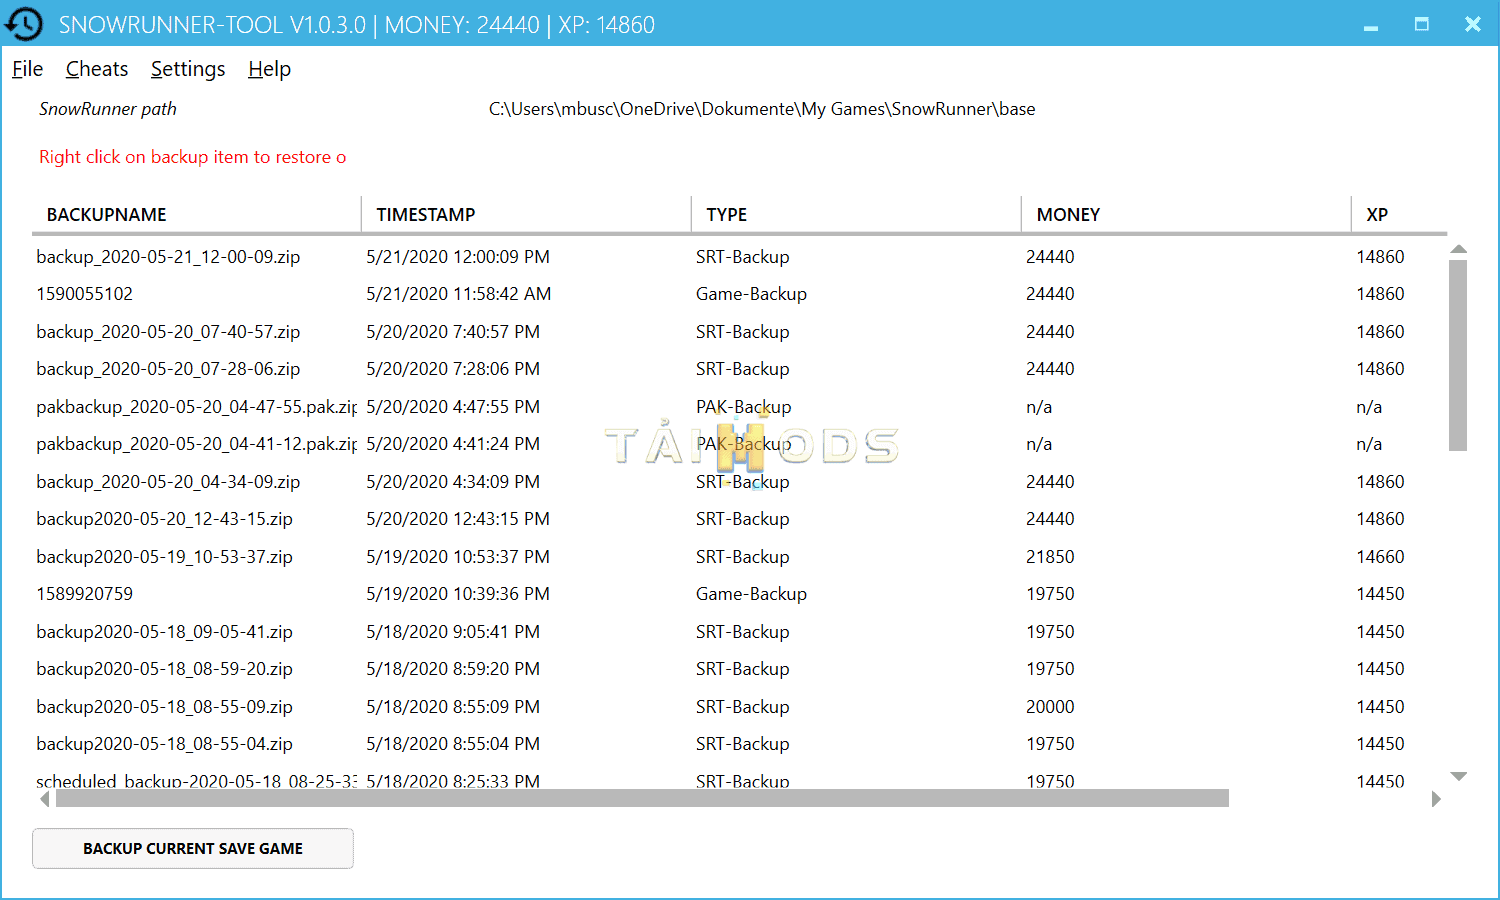The width and height of the screenshot is (1500, 900).
Task: Click the SnowRunner path value text
Action: (762, 109)
